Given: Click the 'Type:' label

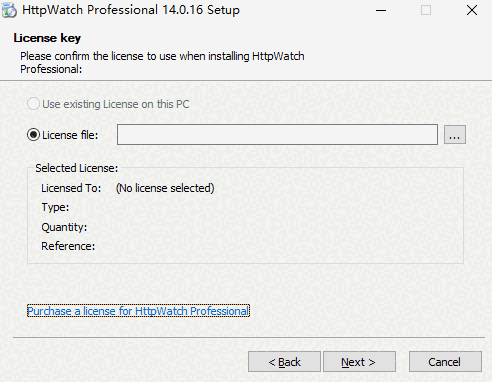Looking at the screenshot, I should click(x=55, y=207).
